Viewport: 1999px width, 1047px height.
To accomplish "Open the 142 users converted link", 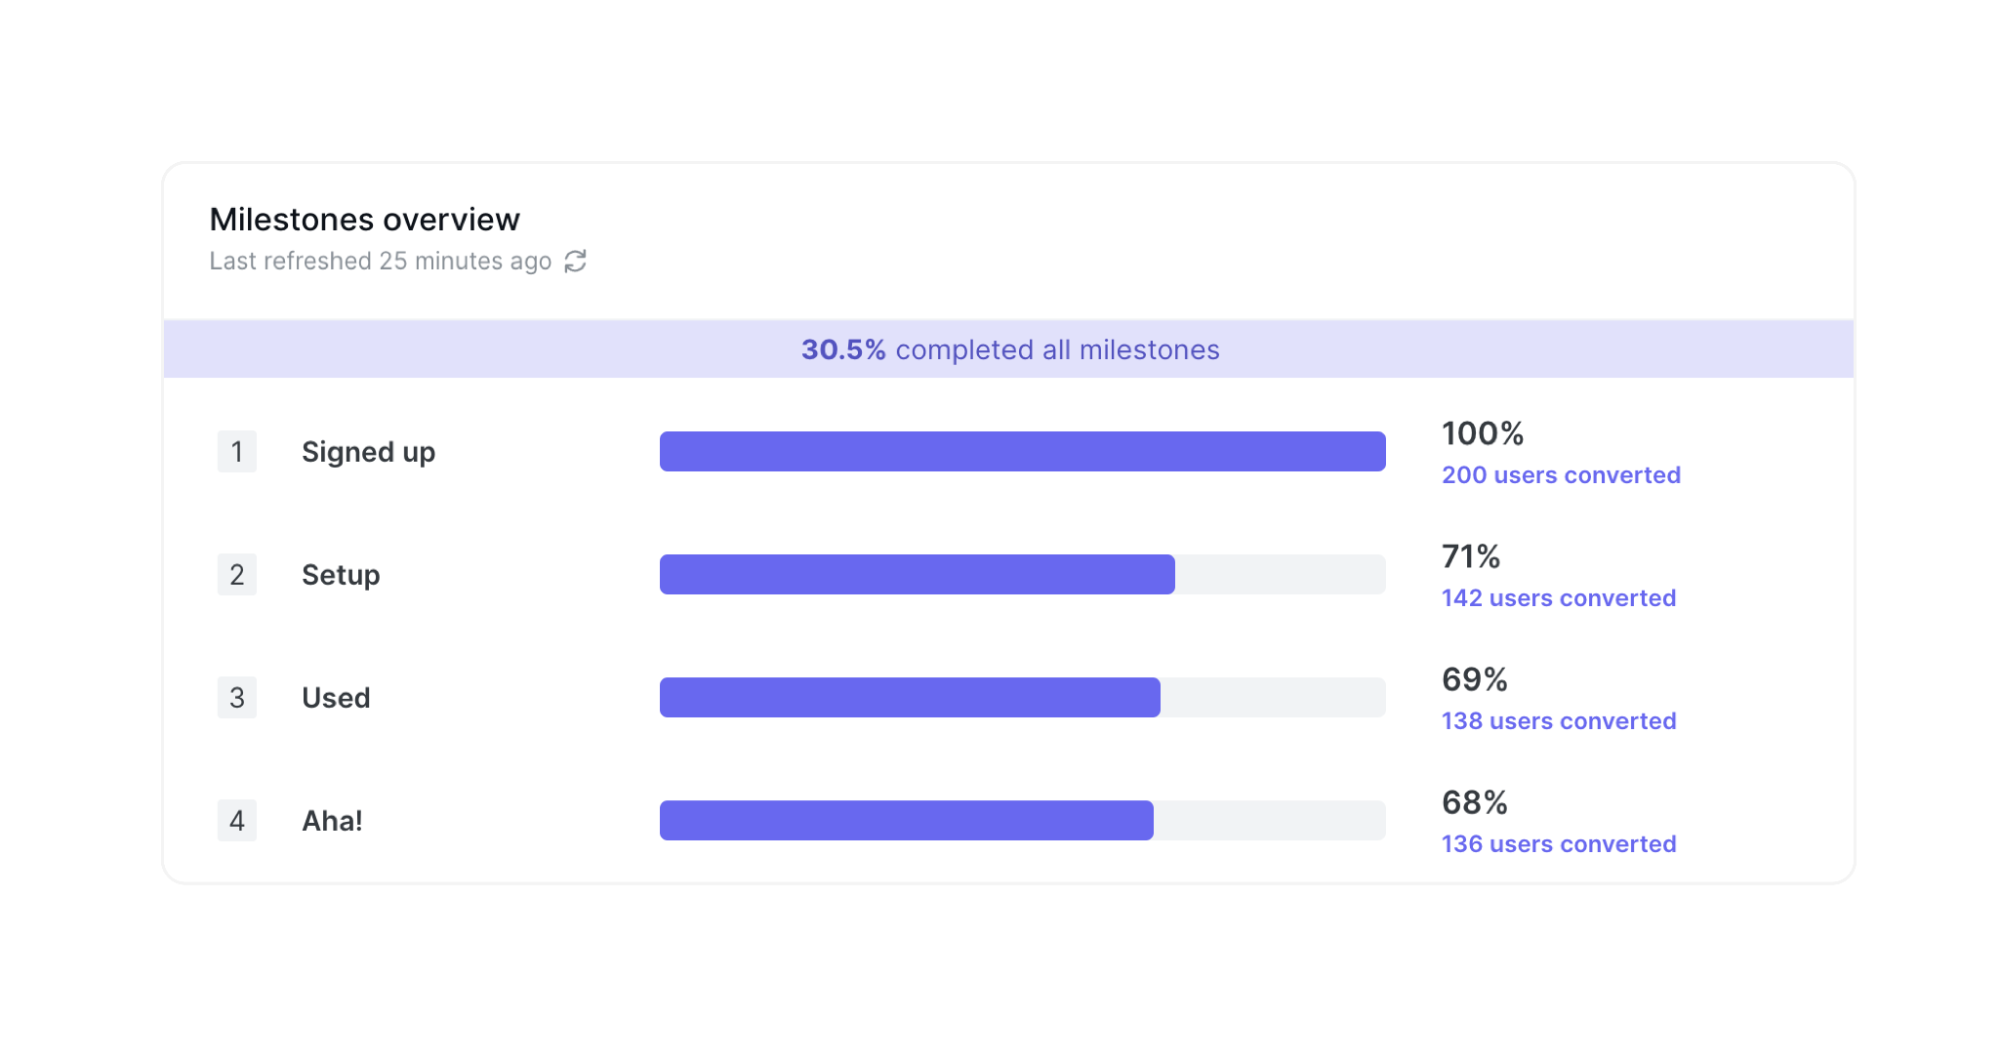I will (x=1557, y=598).
